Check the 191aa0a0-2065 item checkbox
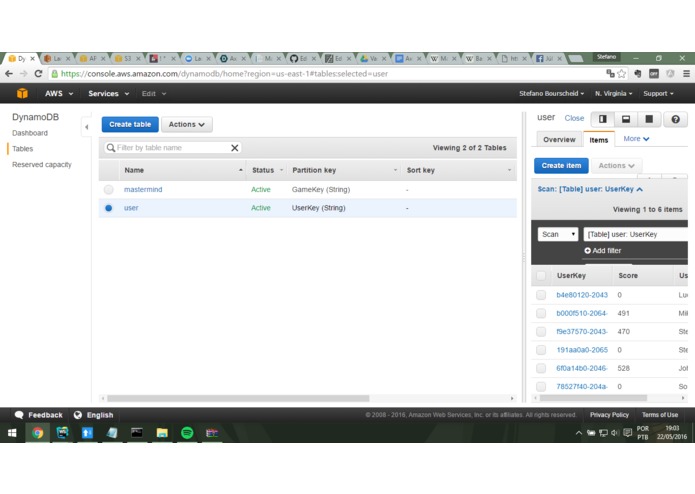This screenshot has height=494, width=695. [x=541, y=350]
